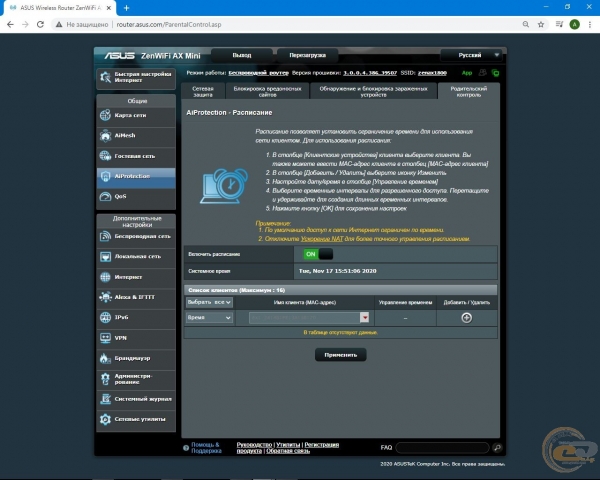Open the Обратная связь feedback link
This screenshot has height=480, width=600.
pos(288,451)
